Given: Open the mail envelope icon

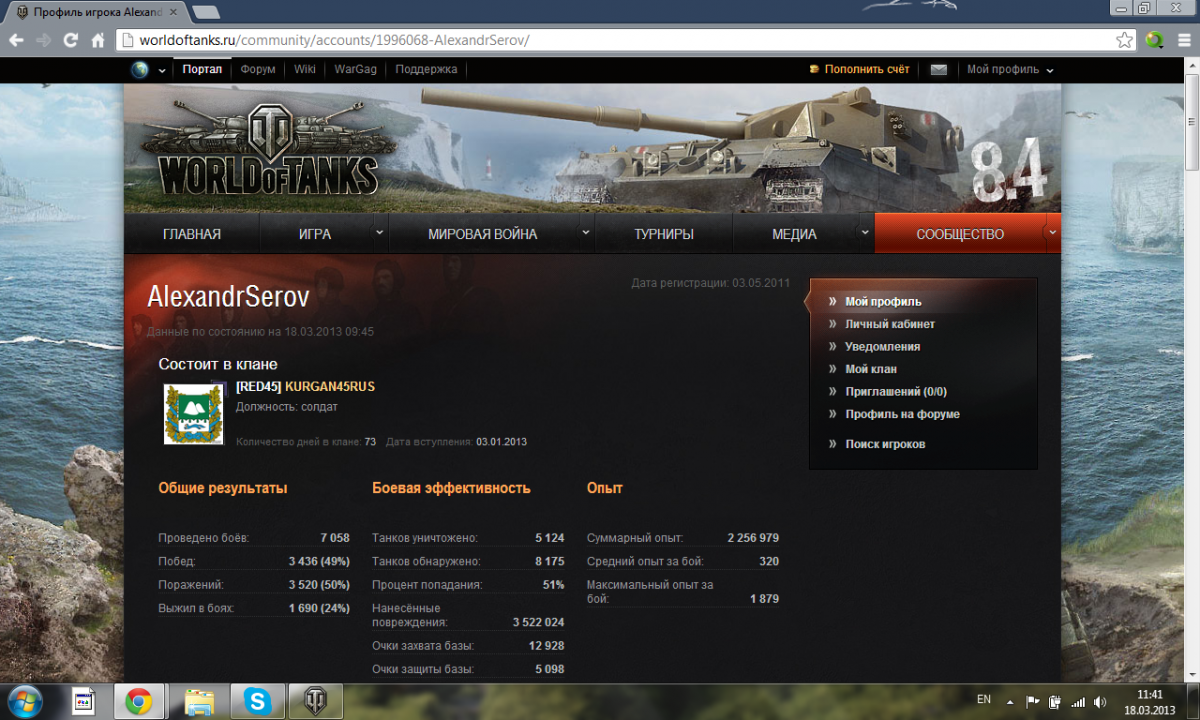Looking at the screenshot, I should point(938,70).
